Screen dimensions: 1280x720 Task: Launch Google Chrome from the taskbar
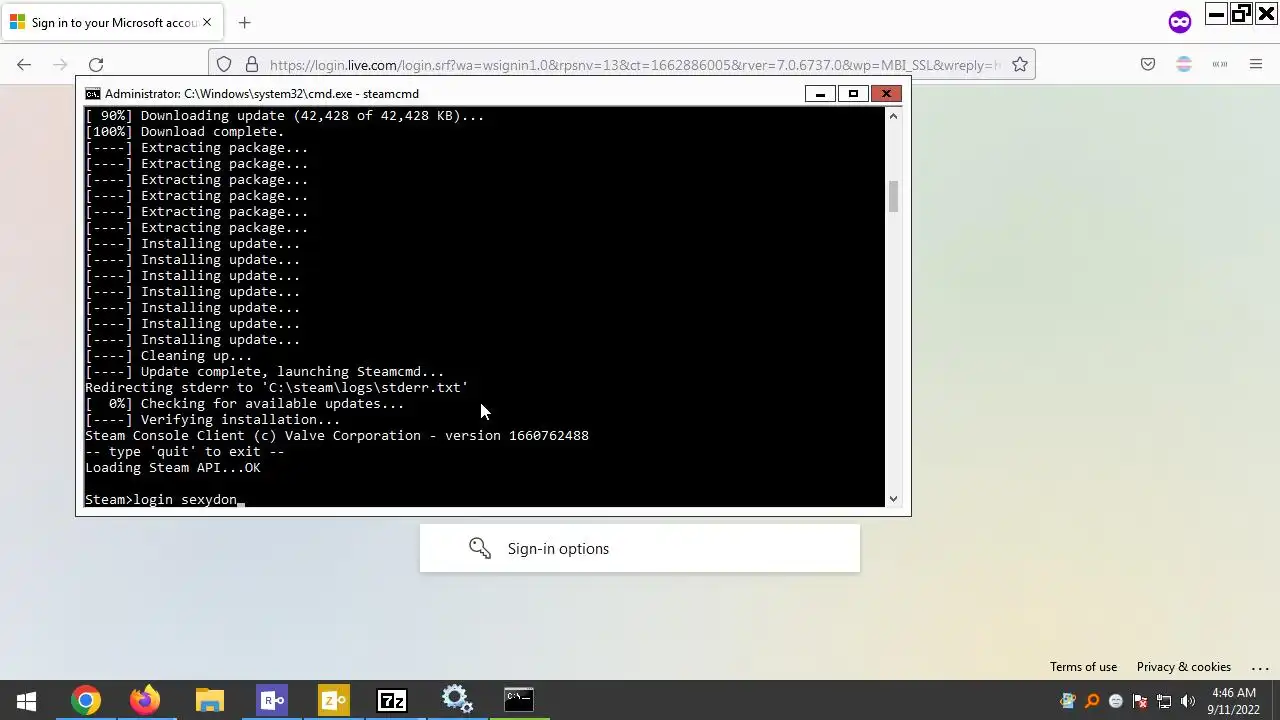pyautogui.click(x=86, y=700)
